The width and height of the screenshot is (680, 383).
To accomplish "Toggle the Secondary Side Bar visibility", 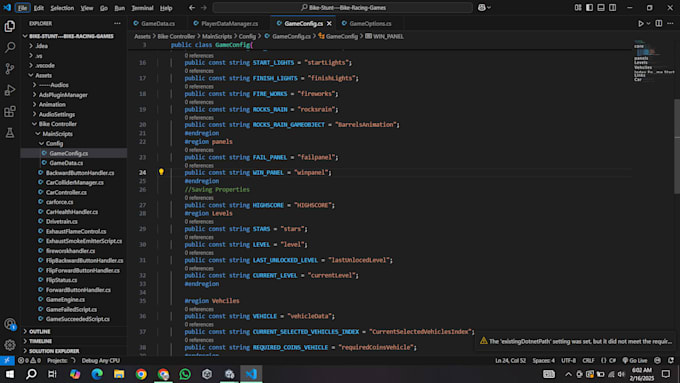I will [612, 8].
